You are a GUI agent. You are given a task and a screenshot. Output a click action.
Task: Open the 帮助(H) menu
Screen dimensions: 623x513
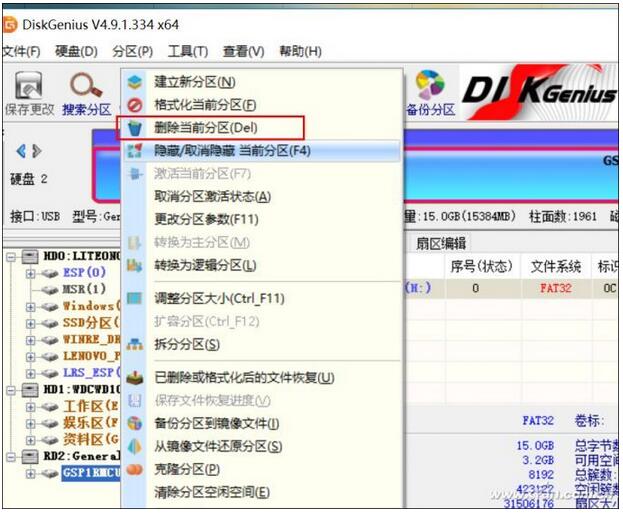pos(300,51)
